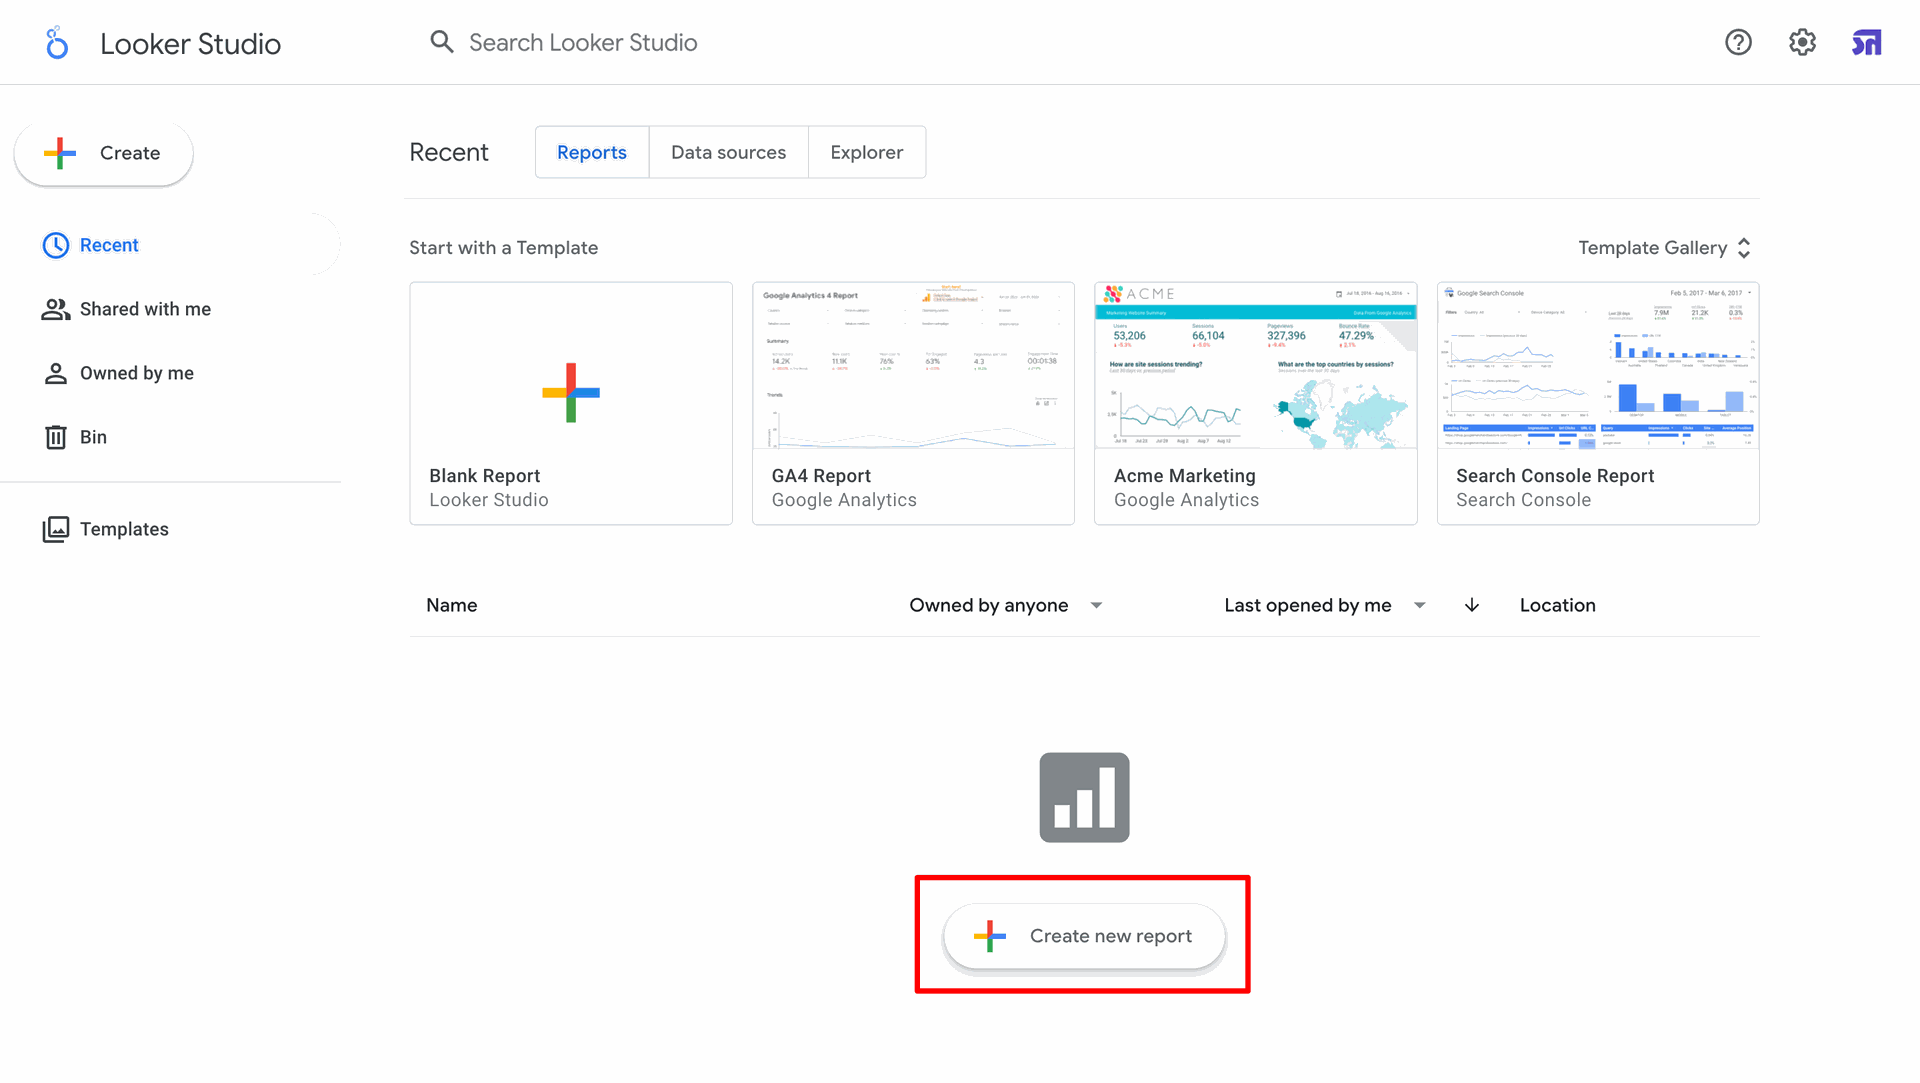This screenshot has height=1083, width=1920.
Task: Click the sort direction arrow icon
Action: coord(1472,605)
